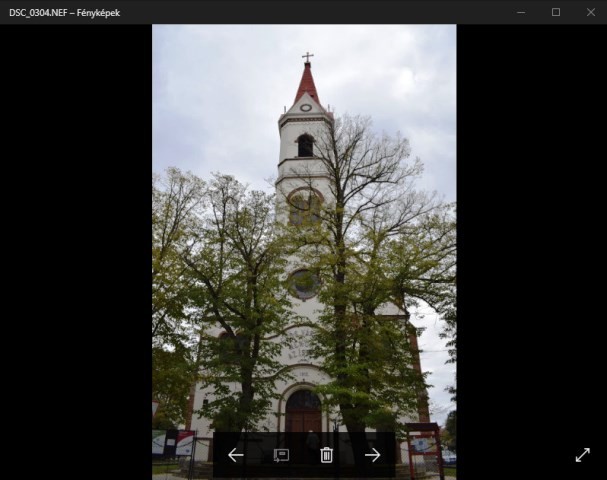Click the red-framed signboard at photo's bottom right

(423, 446)
